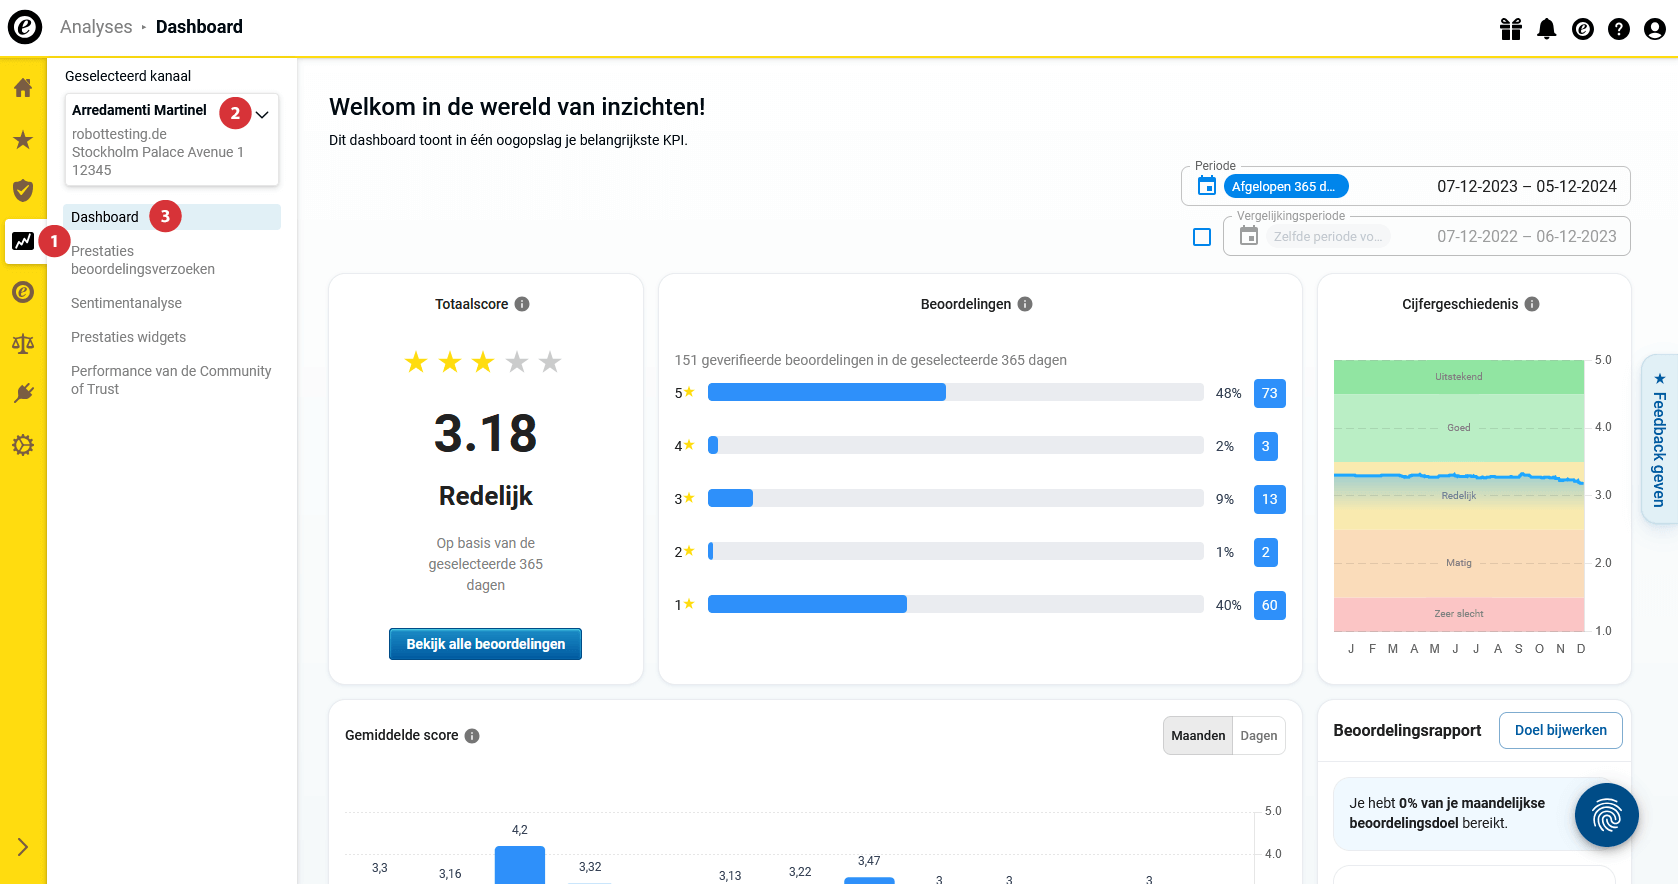Click the 5-star rating progress bar
1678x884 pixels.
click(955, 392)
